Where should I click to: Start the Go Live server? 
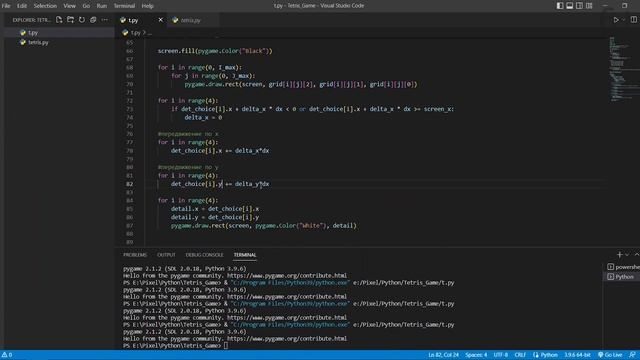pos(610,355)
